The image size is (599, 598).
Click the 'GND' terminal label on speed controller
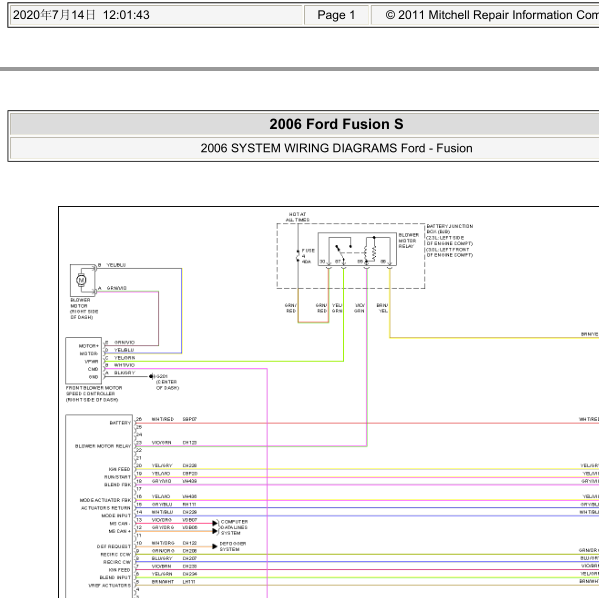94,377
